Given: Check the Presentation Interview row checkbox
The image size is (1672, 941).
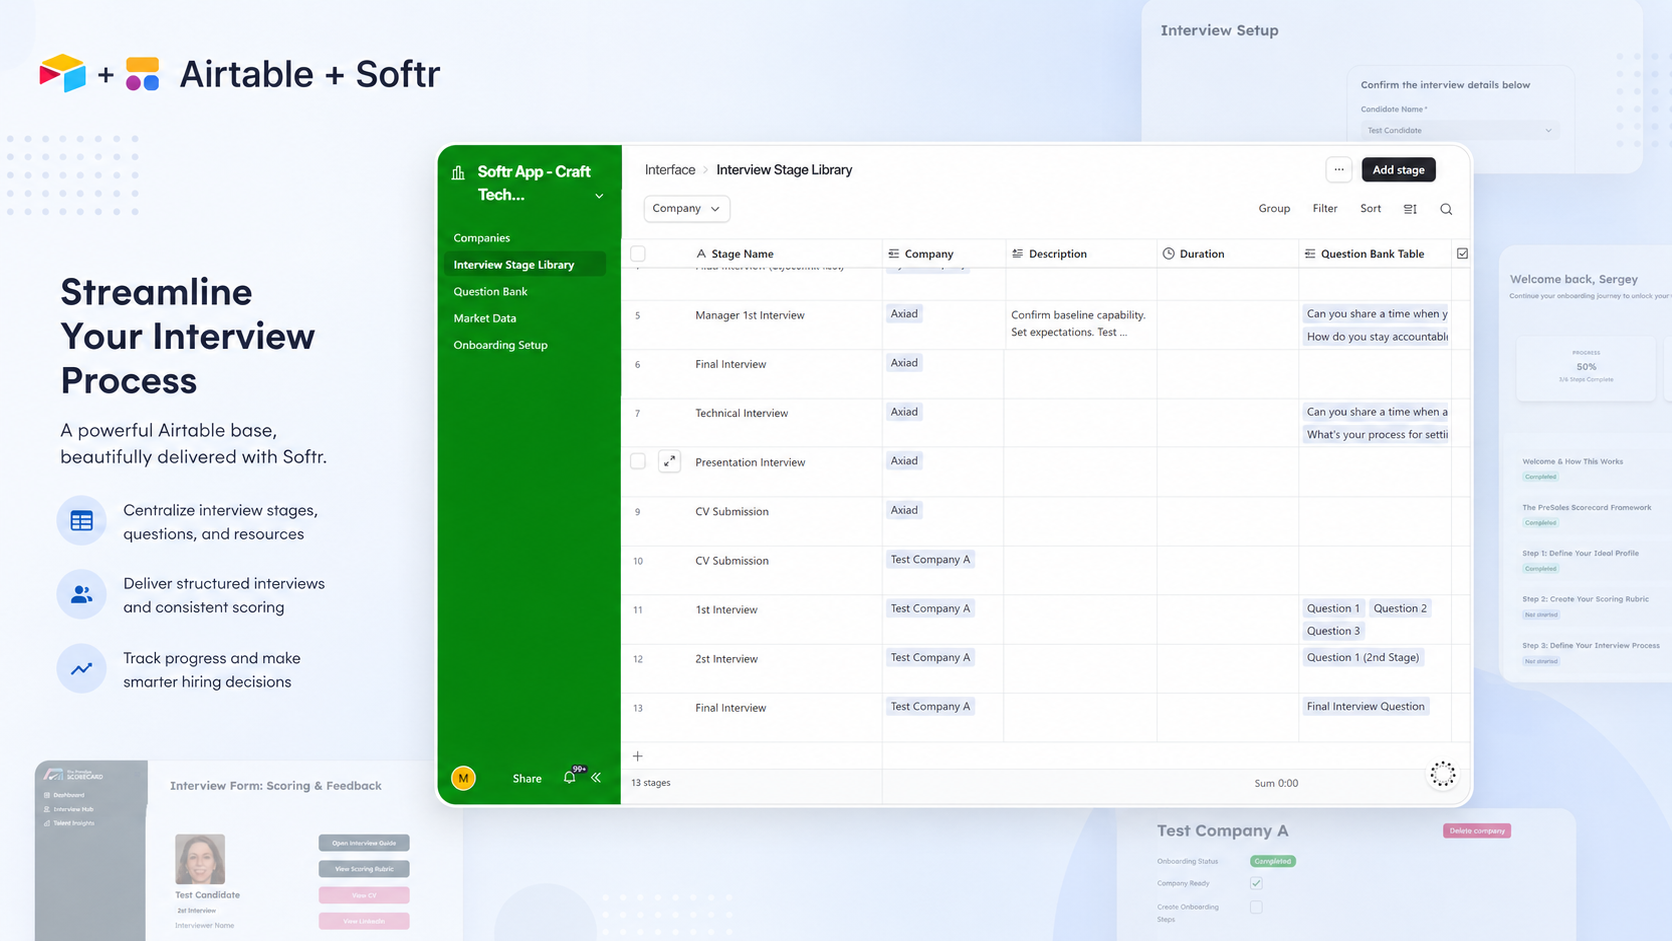Looking at the screenshot, I should pos(638,461).
